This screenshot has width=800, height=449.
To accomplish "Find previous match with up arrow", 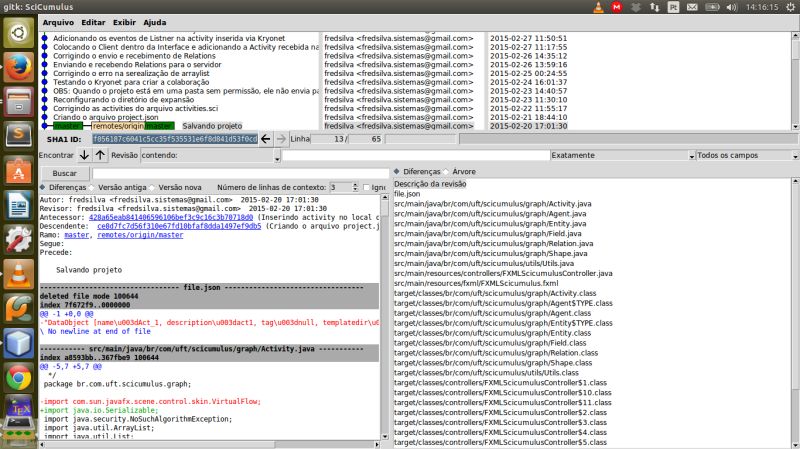I will 100,155.
